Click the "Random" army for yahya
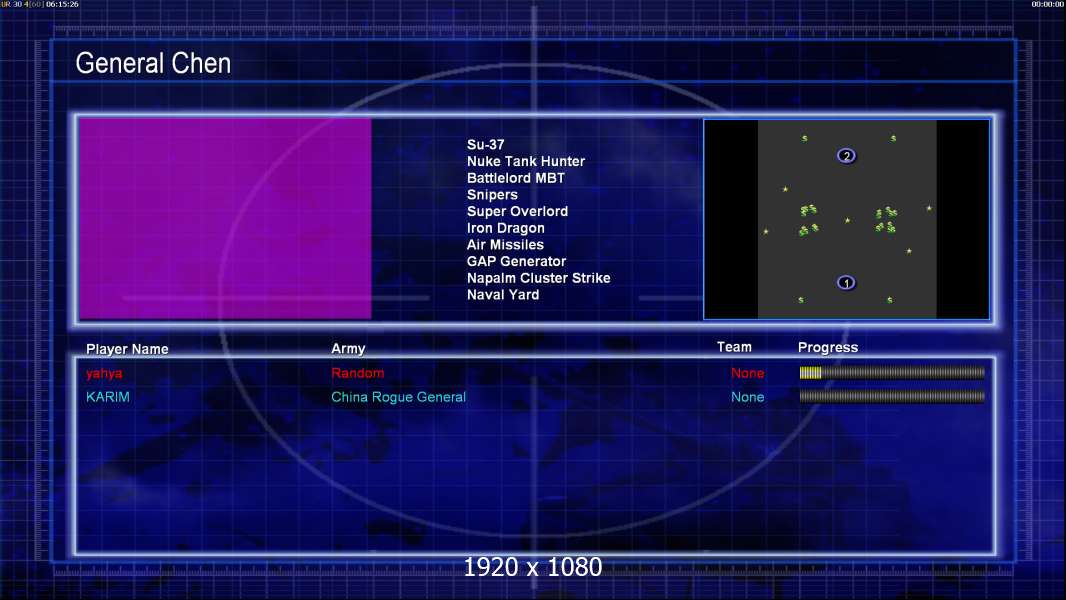The width and height of the screenshot is (1066, 600). tap(358, 373)
